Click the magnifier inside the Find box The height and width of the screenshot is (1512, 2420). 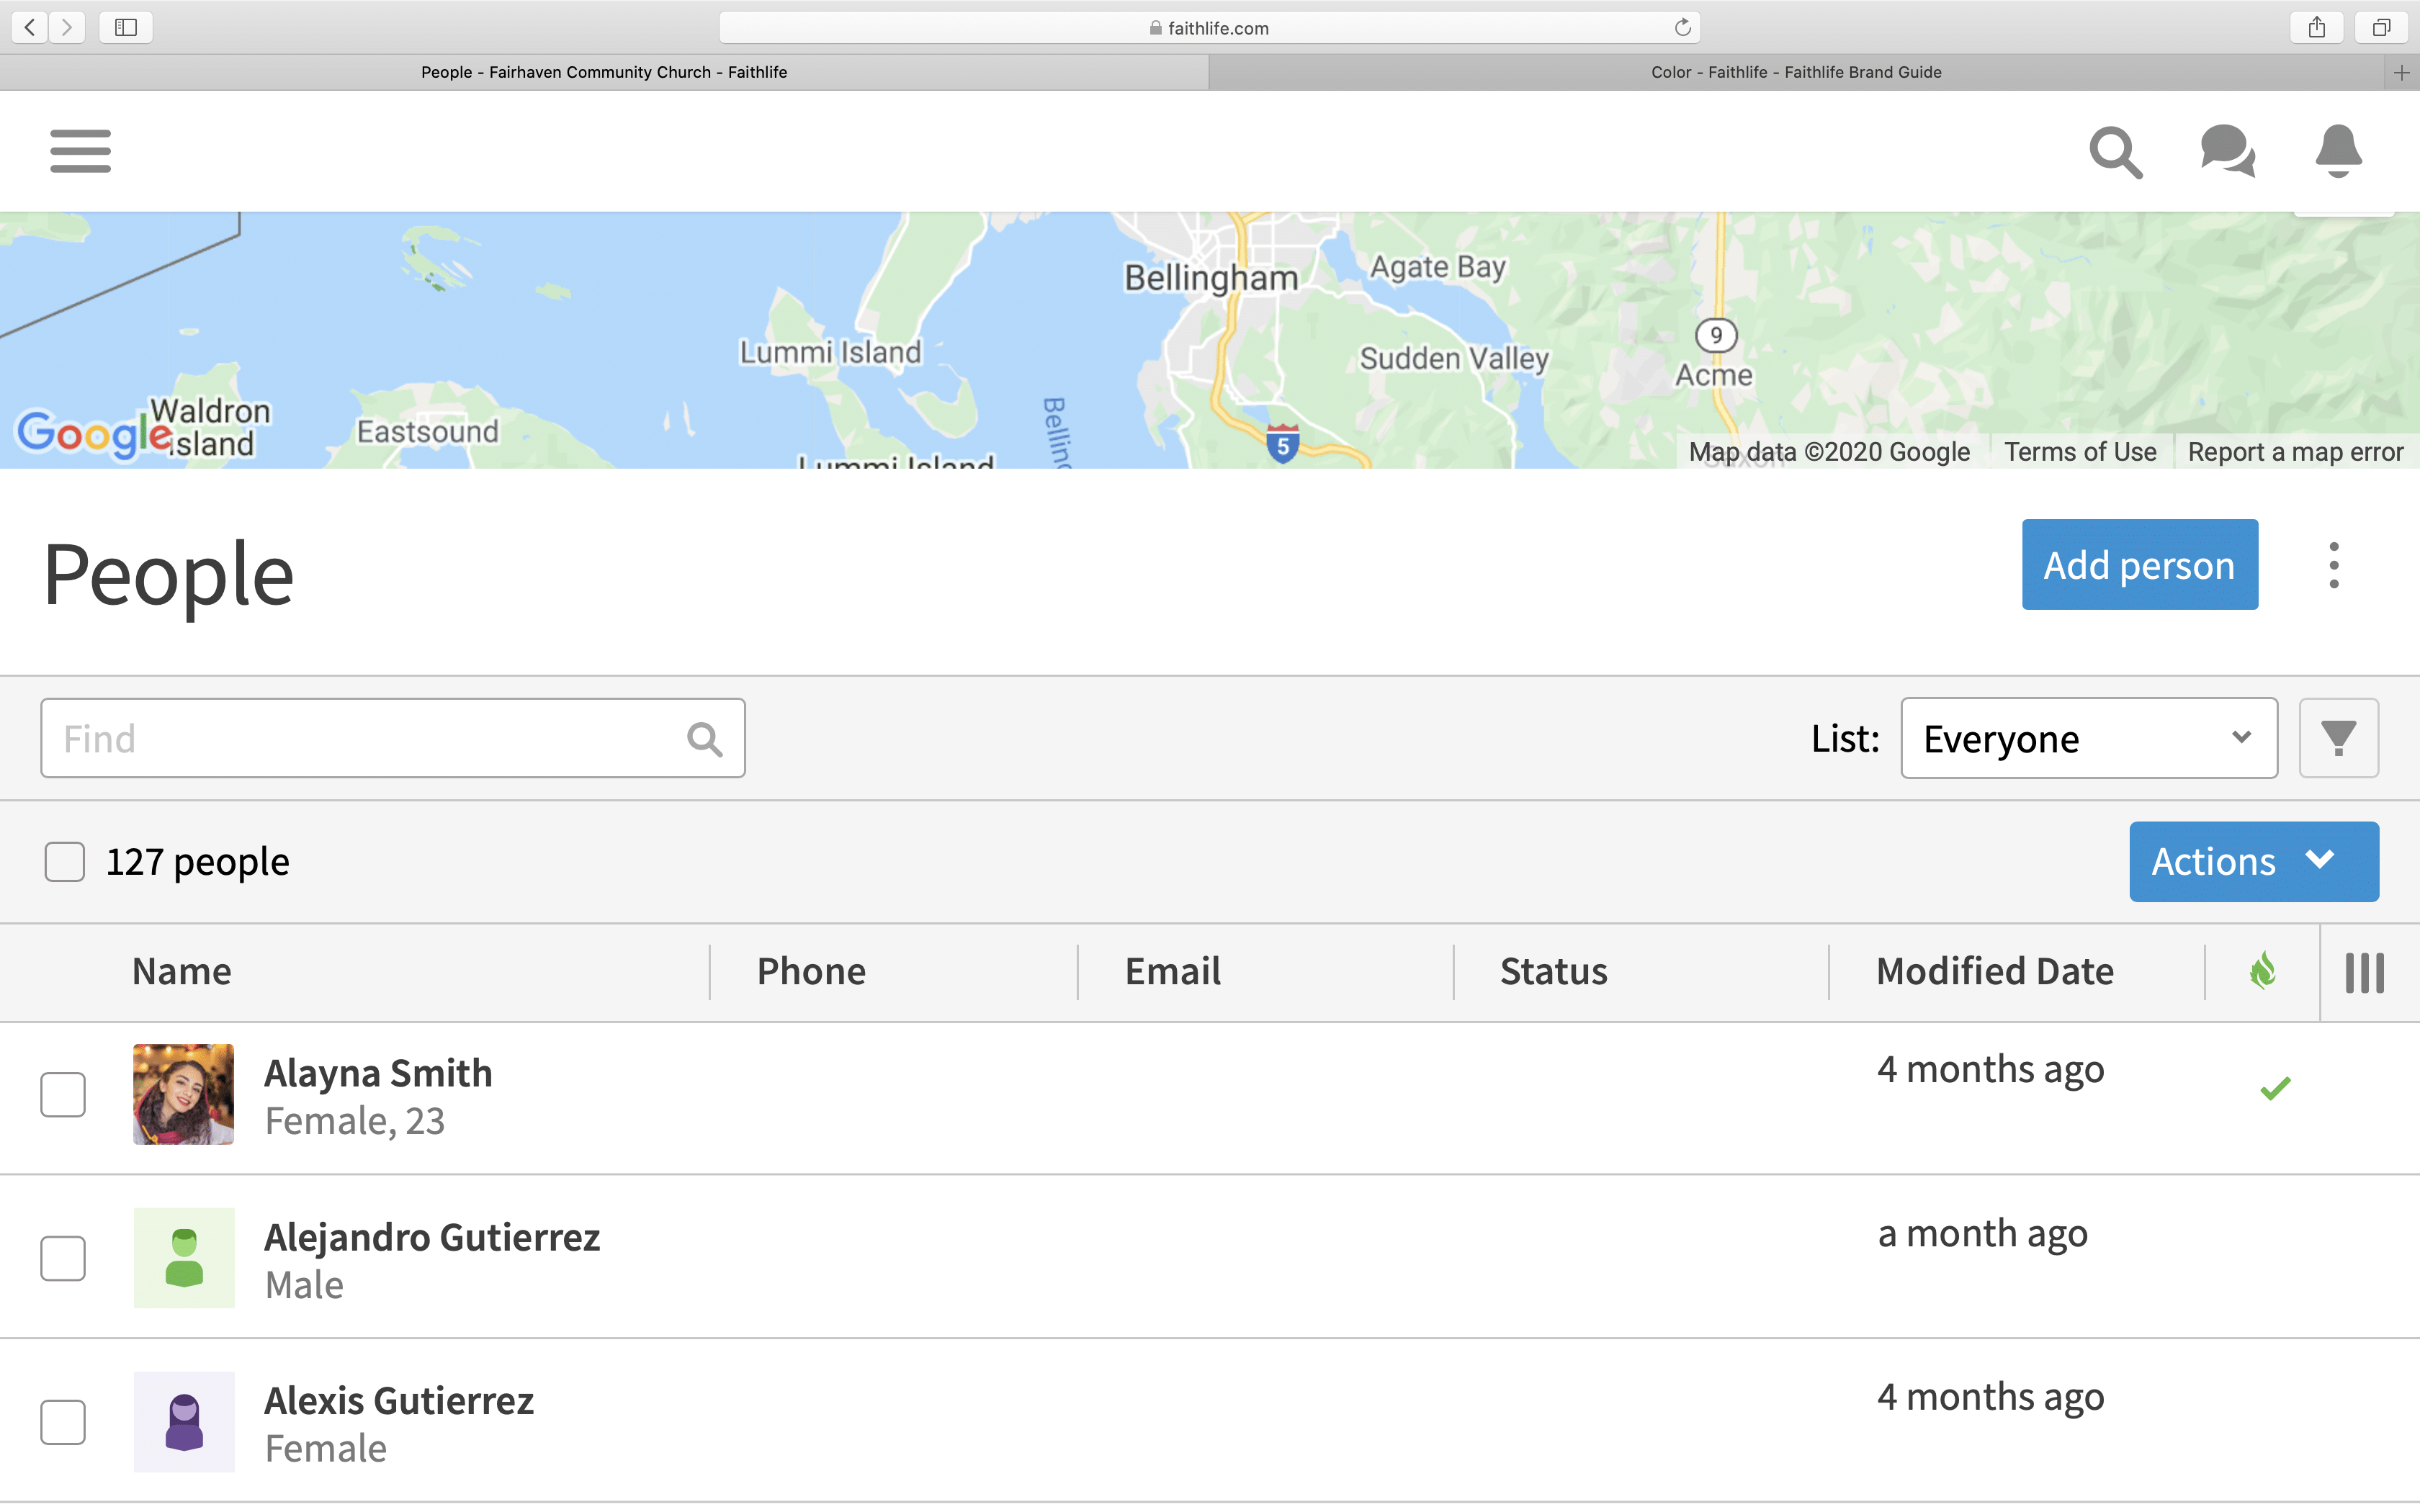tap(704, 739)
